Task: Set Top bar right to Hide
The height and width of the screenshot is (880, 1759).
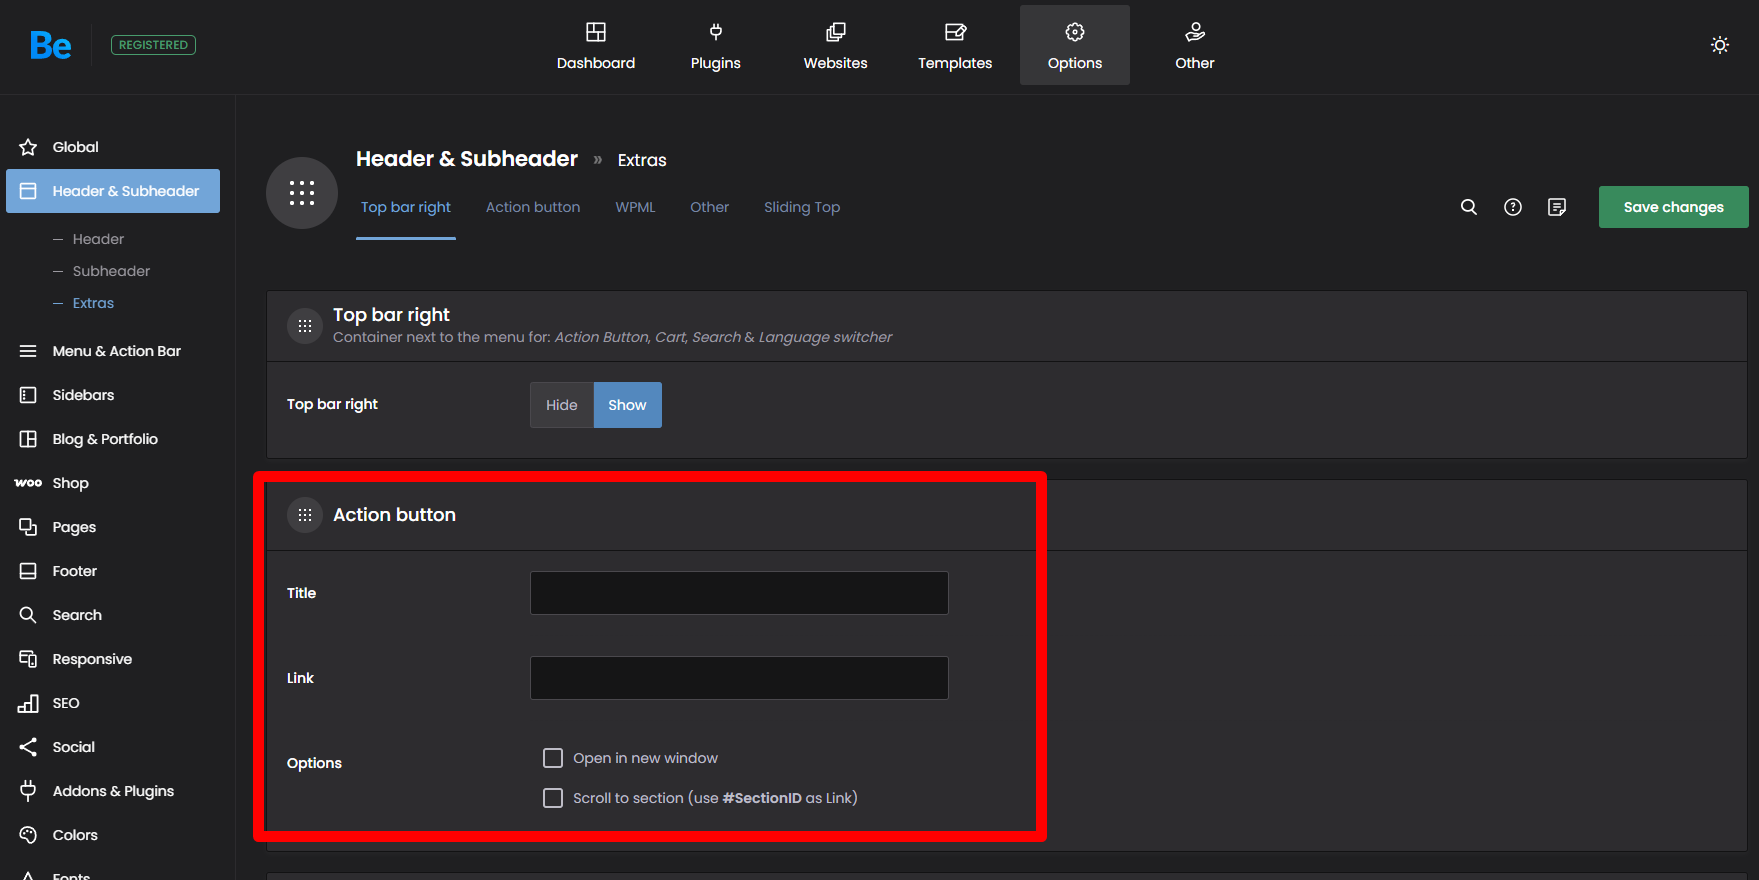Action: tap(561, 405)
